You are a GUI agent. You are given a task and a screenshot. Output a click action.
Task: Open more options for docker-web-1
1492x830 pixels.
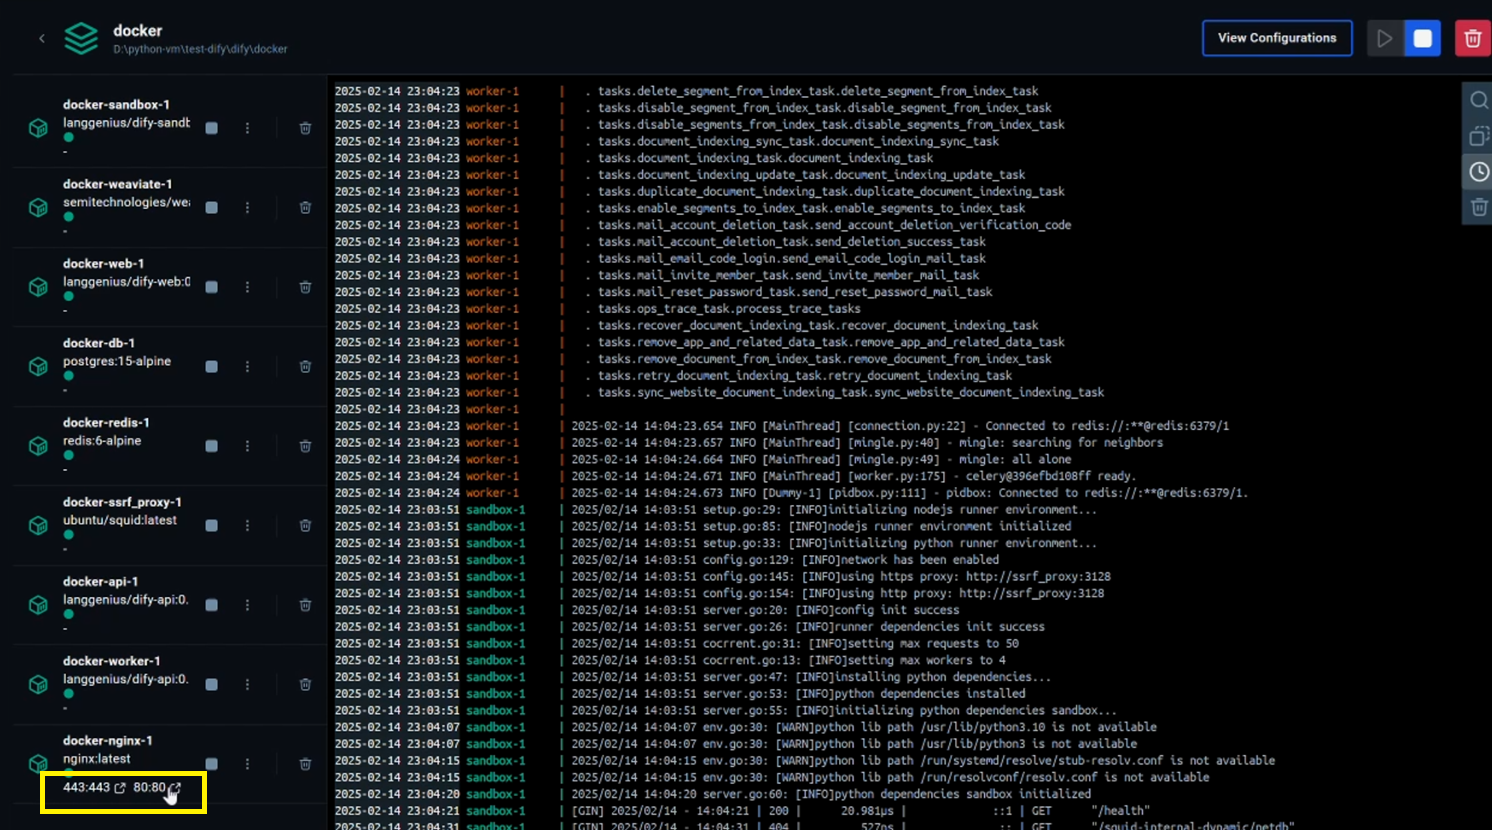pos(247,287)
